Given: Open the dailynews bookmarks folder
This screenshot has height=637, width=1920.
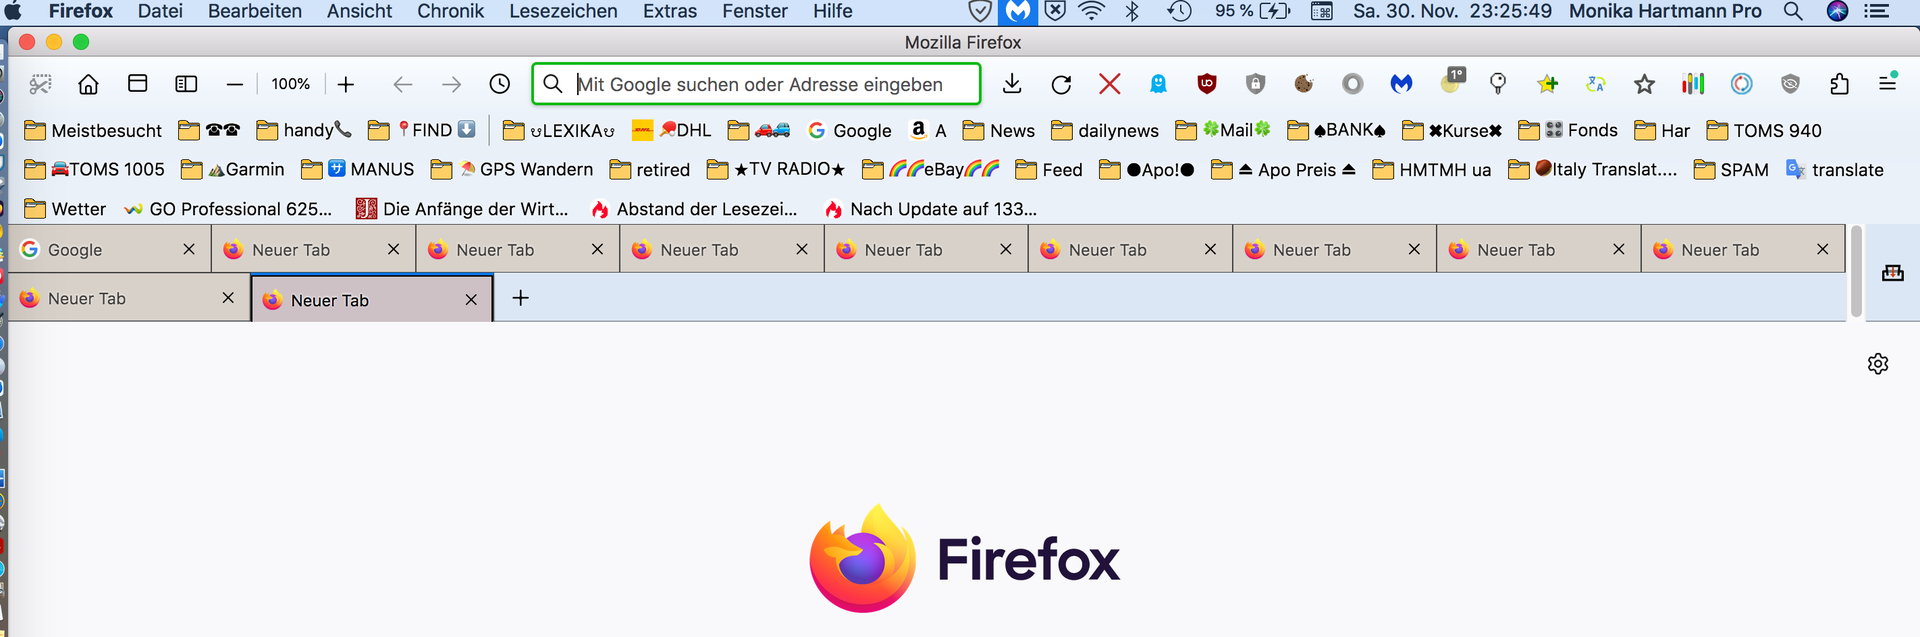Looking at the screenshot, I should [1105, 130].
